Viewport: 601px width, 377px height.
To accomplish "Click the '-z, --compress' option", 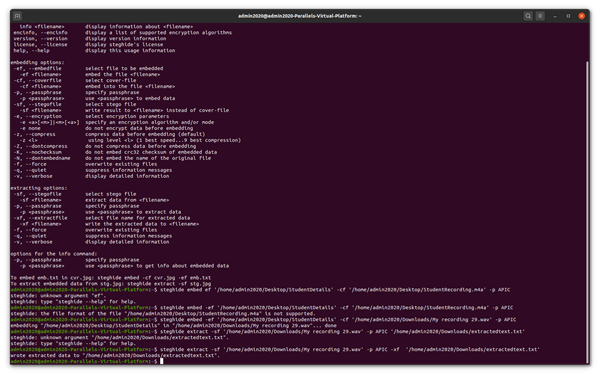I will click(35, 134).
